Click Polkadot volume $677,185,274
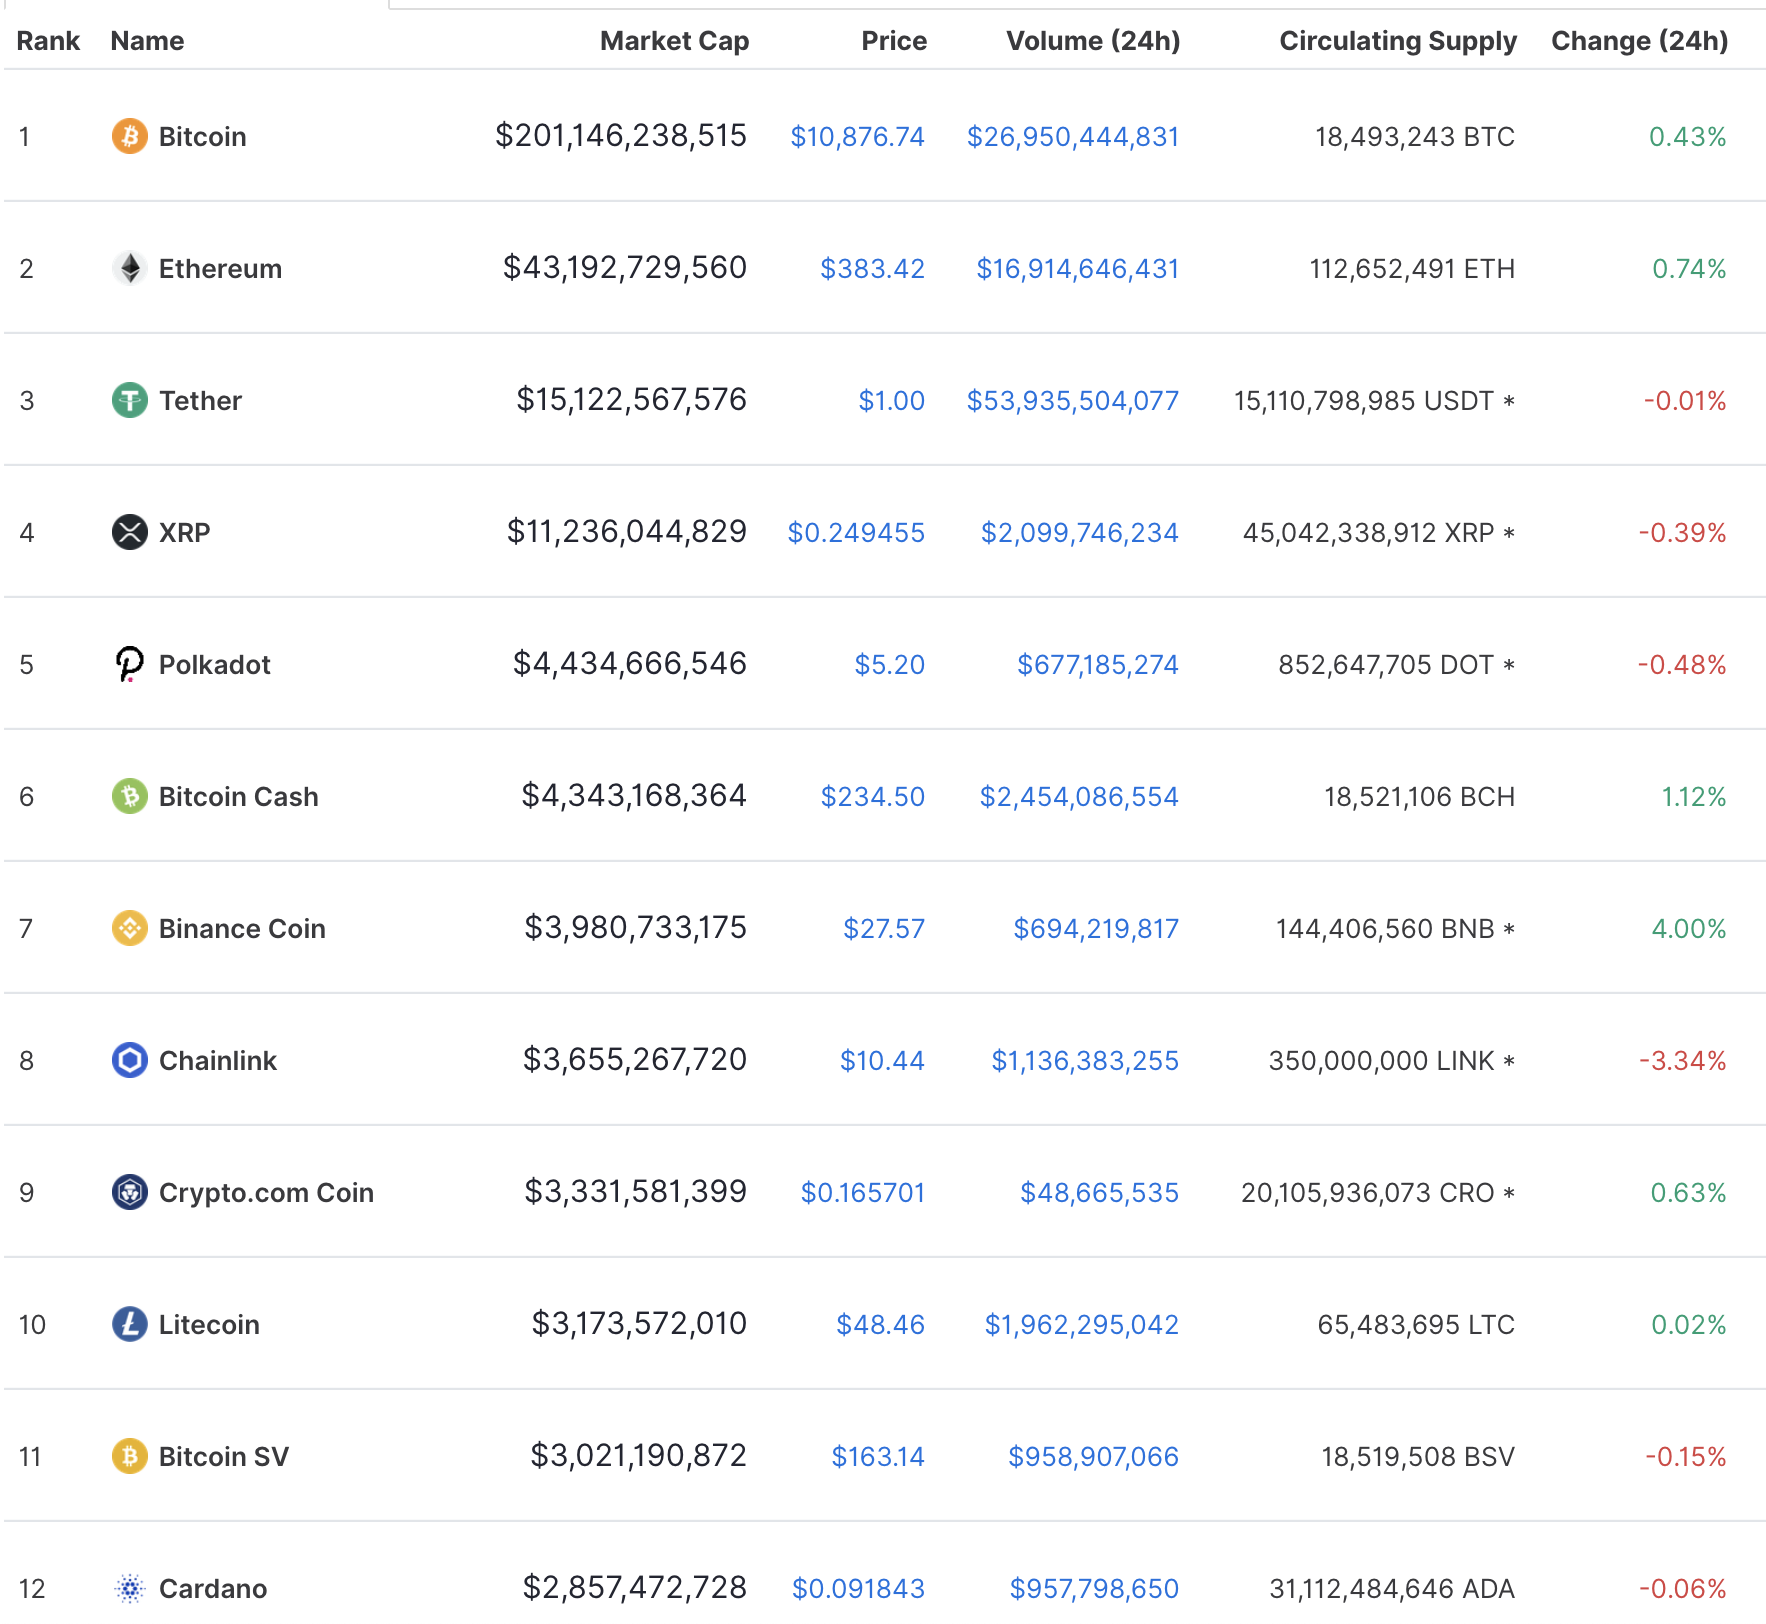The image size is (1766, 1624). pyautogui.click(x=1098, y=665)
